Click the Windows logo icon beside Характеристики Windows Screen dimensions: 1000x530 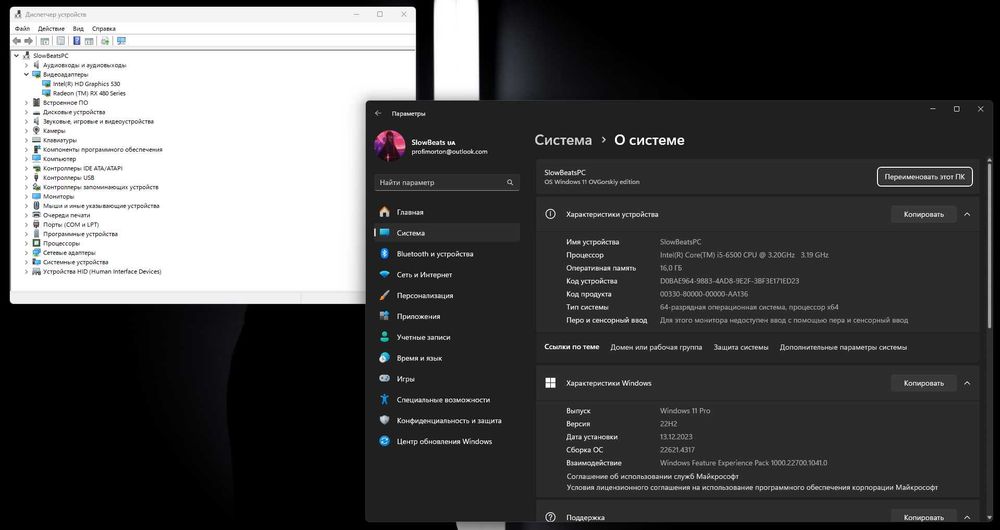pyautogui.click(x=550, y=383)
